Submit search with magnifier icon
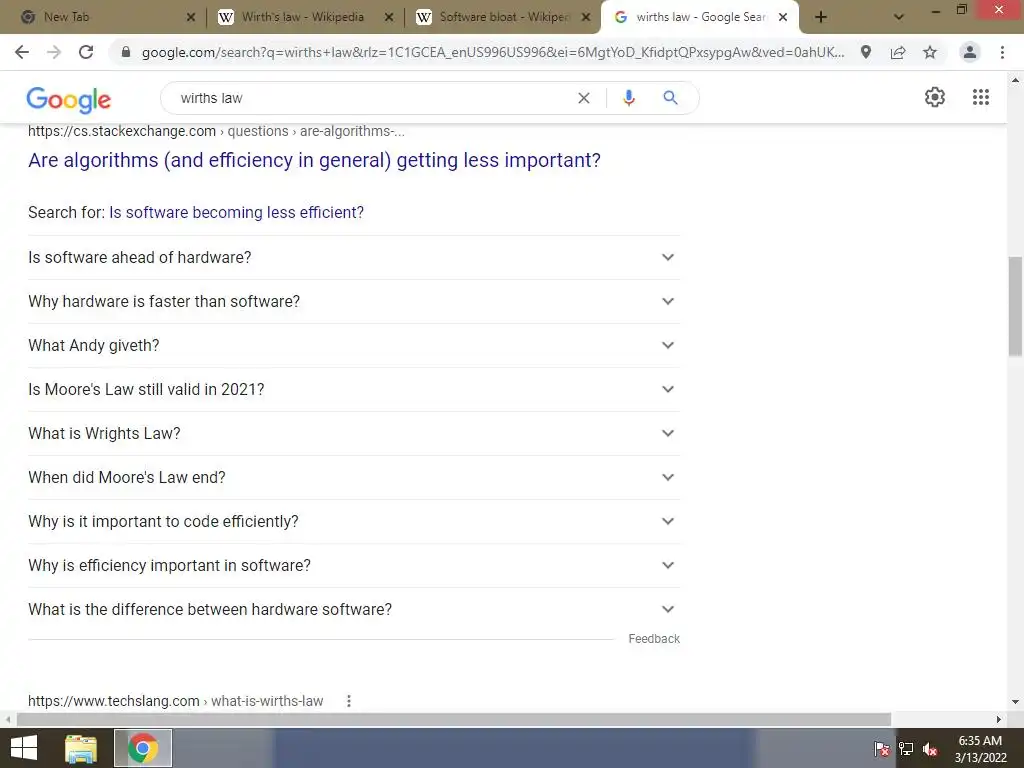Viewport: 1024px width, 768px height. point(670,98)
